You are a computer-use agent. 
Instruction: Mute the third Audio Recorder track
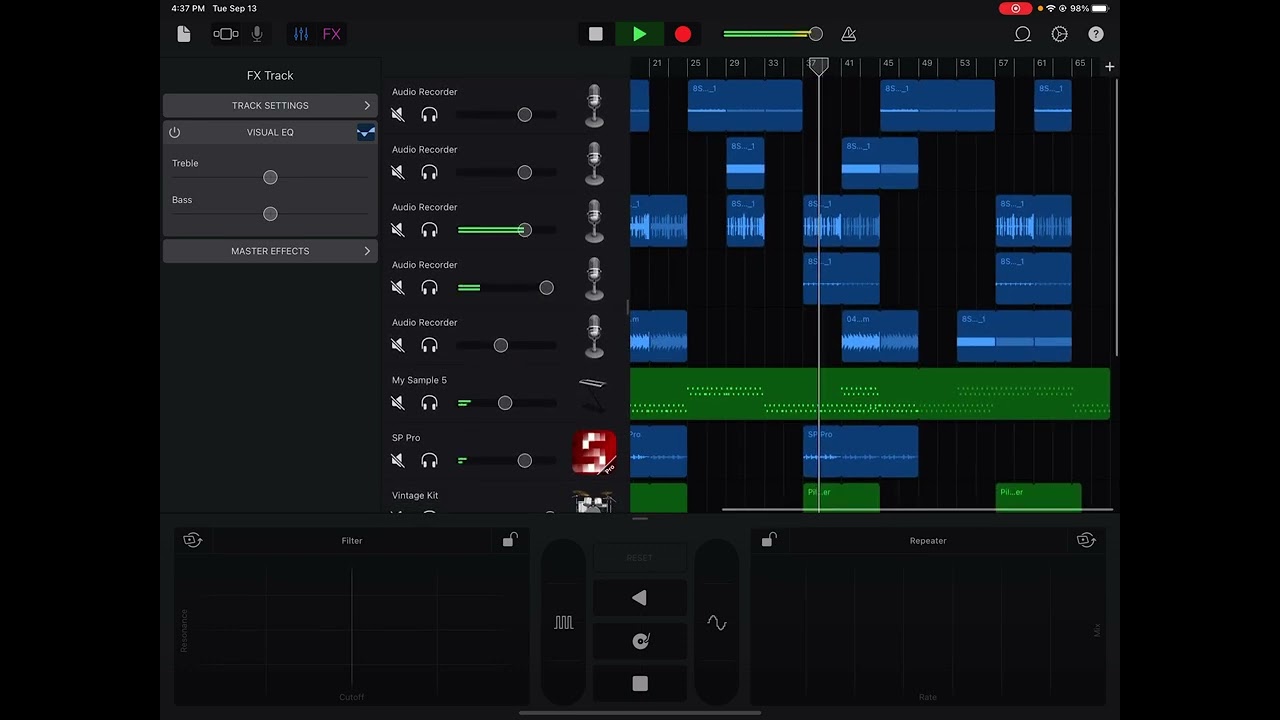click(398, 230)
